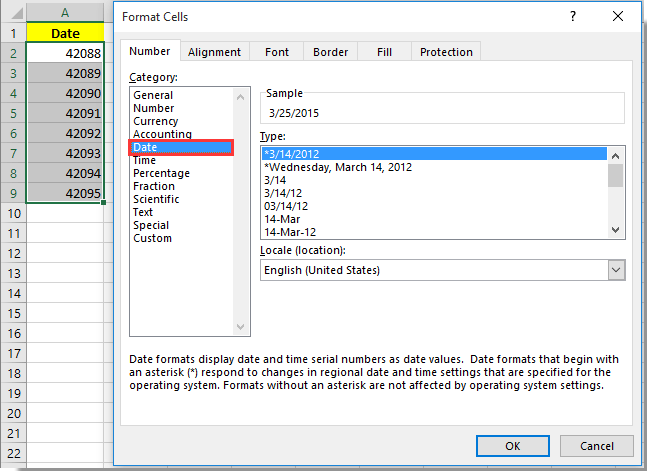Click the Category list scroll down arrow
Image resolution: width=647 pixels, height=471 pixels.
tap(241, 327)
